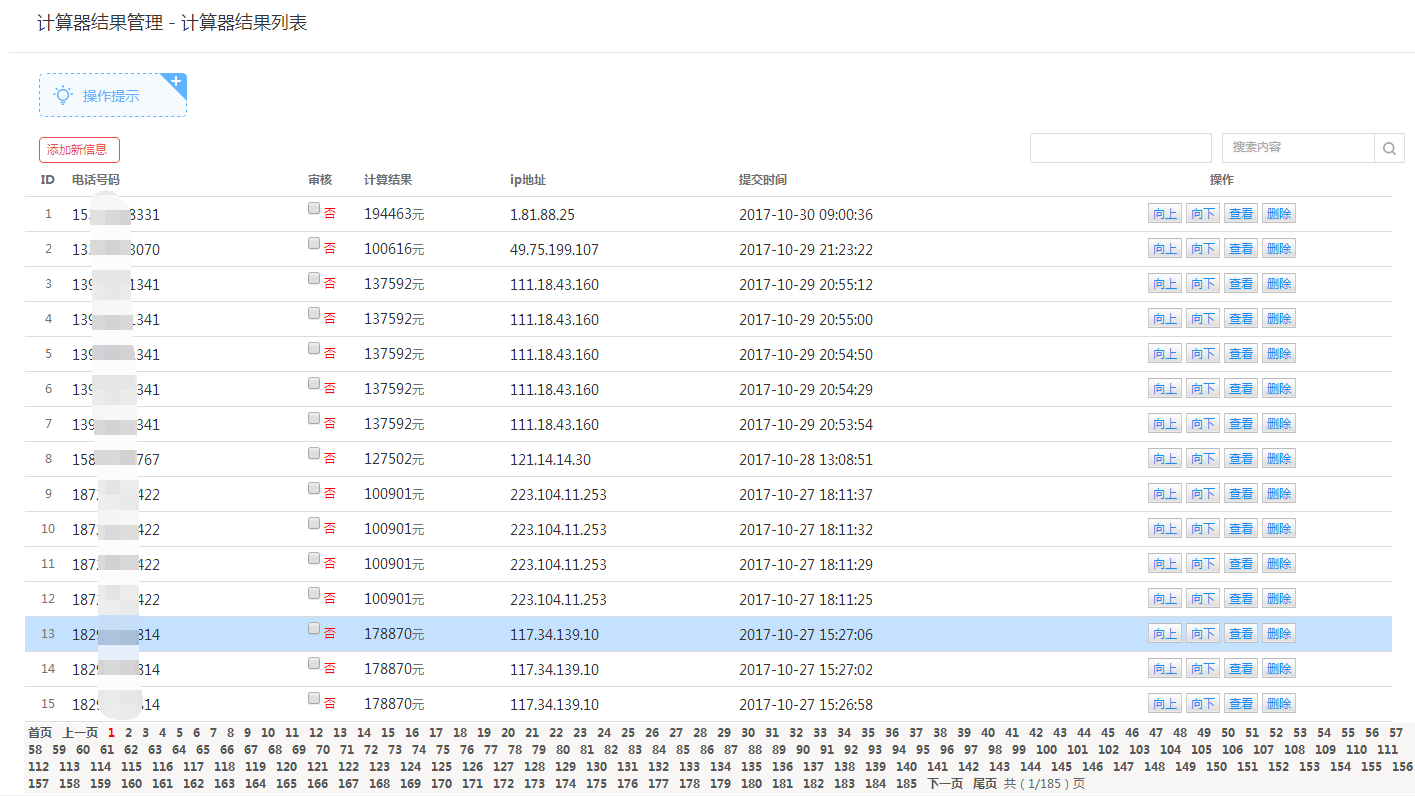The height and width of the screenshot is (796, 1415).
Task: Click 首页 first page link
Action: [40, 732]
